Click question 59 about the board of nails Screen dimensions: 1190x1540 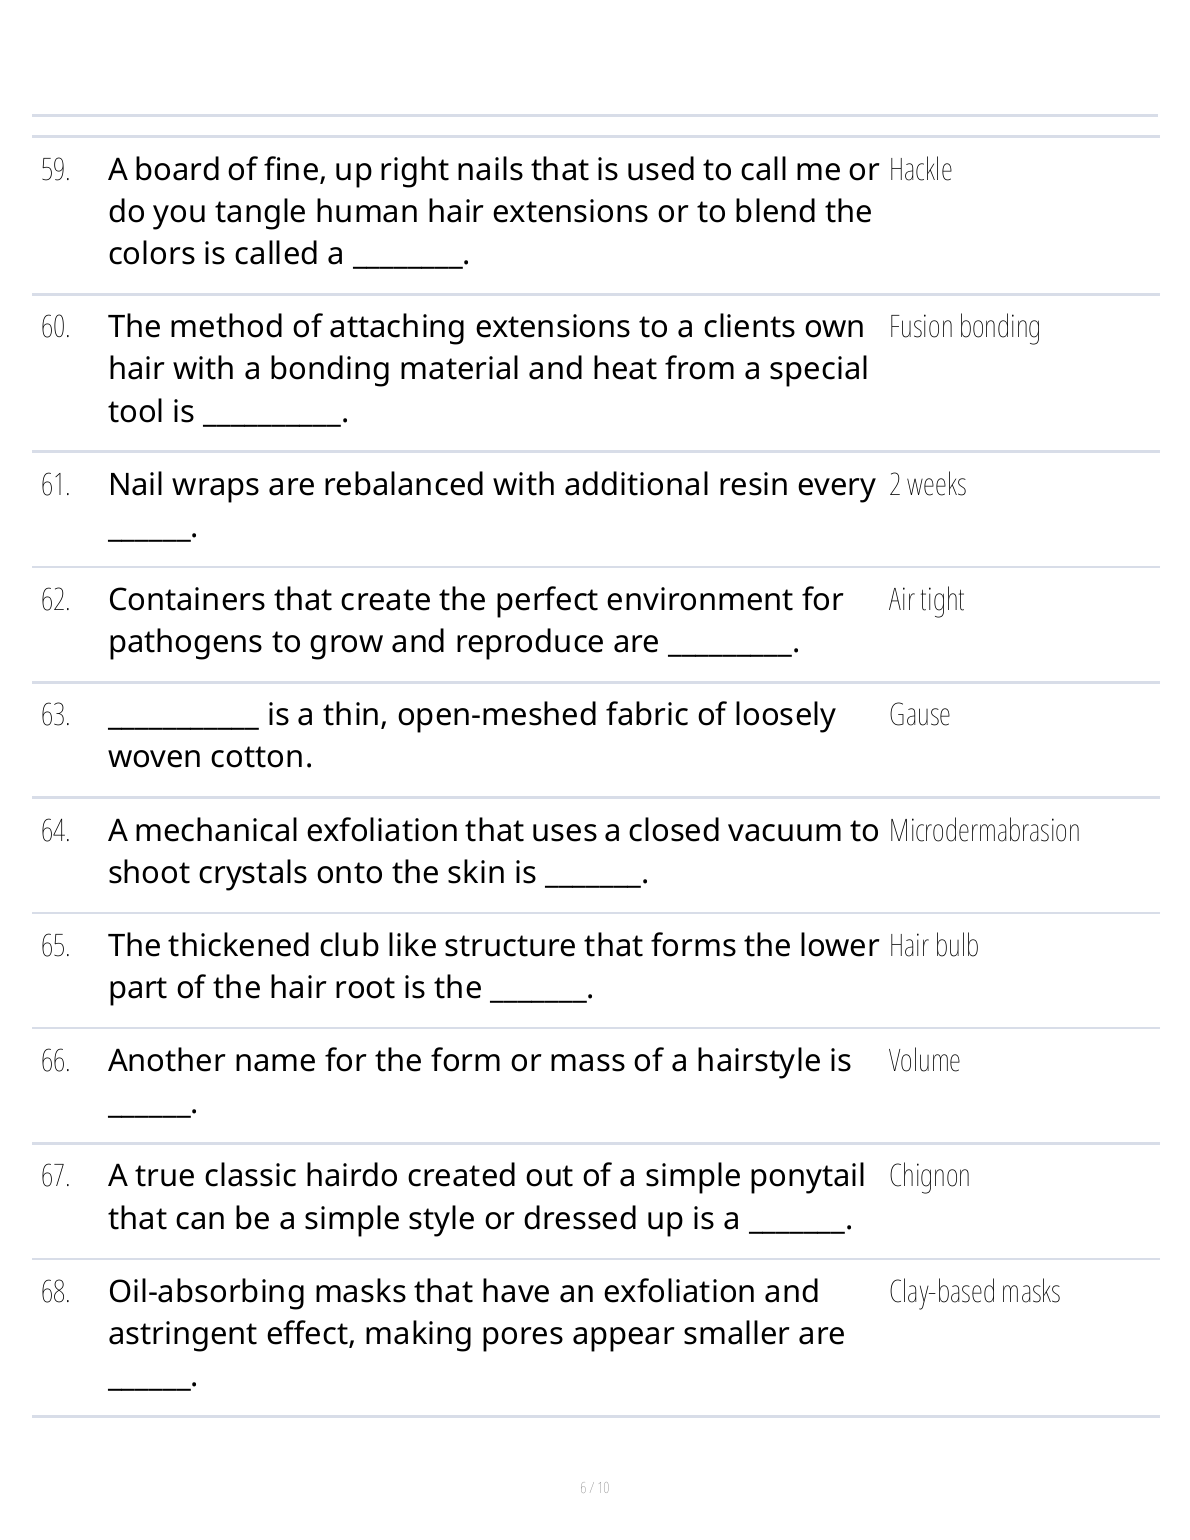[490, 212]
